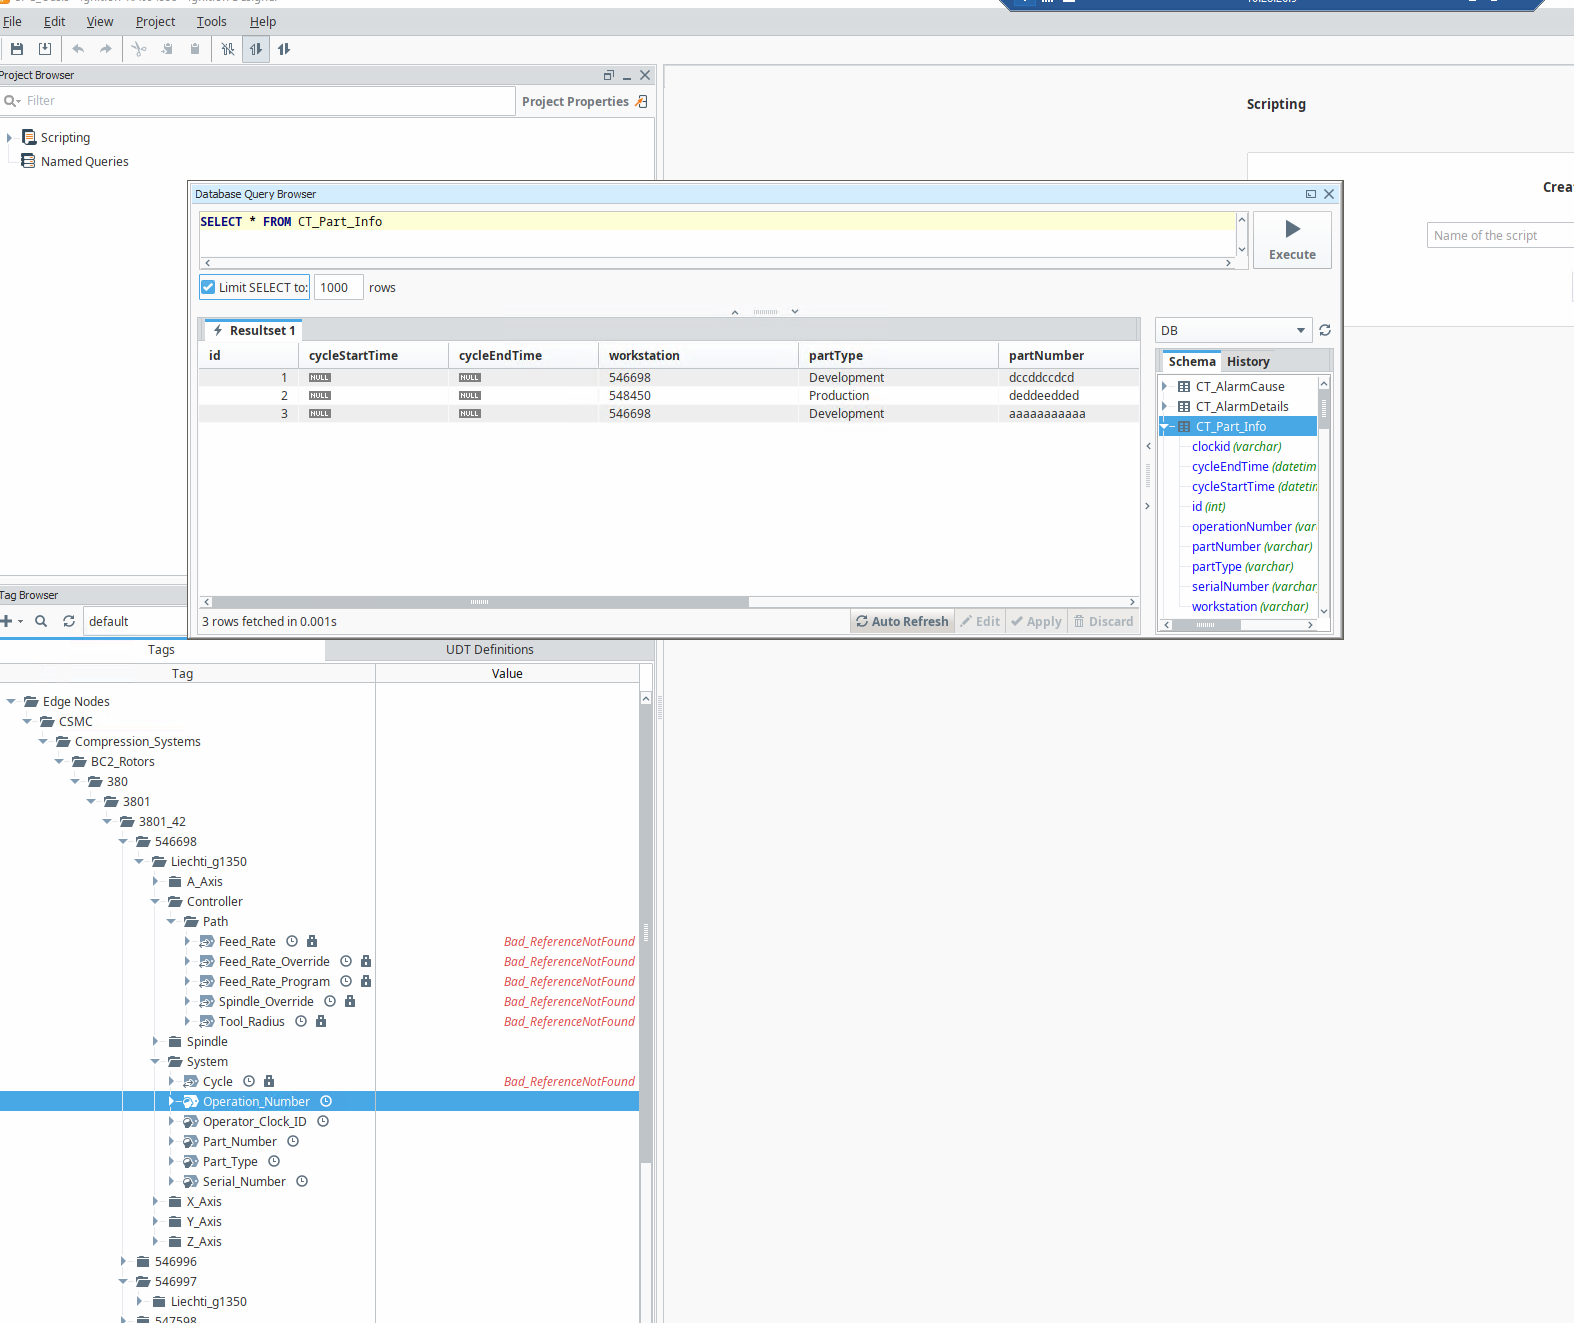The image size is (1574, 1323).
Task: Execute the SQL query
Action: (x=1292, y=240)
